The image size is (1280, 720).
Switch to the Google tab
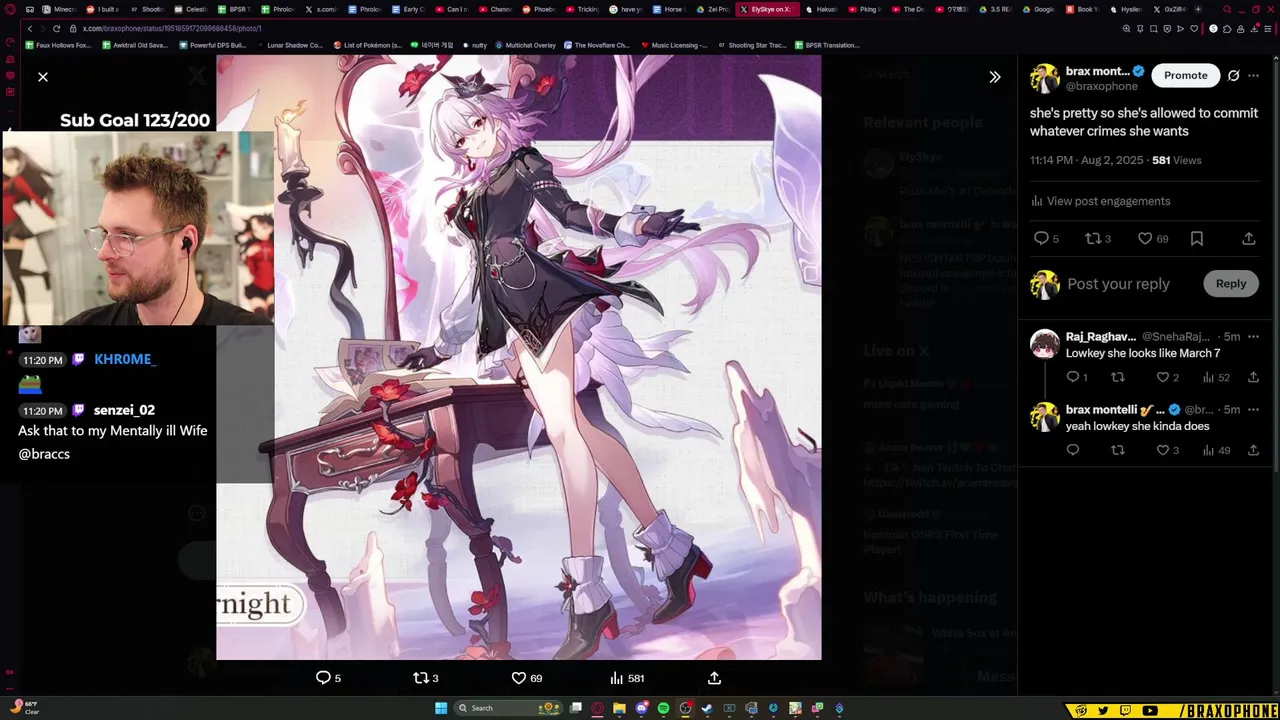tap(1039, 9)
